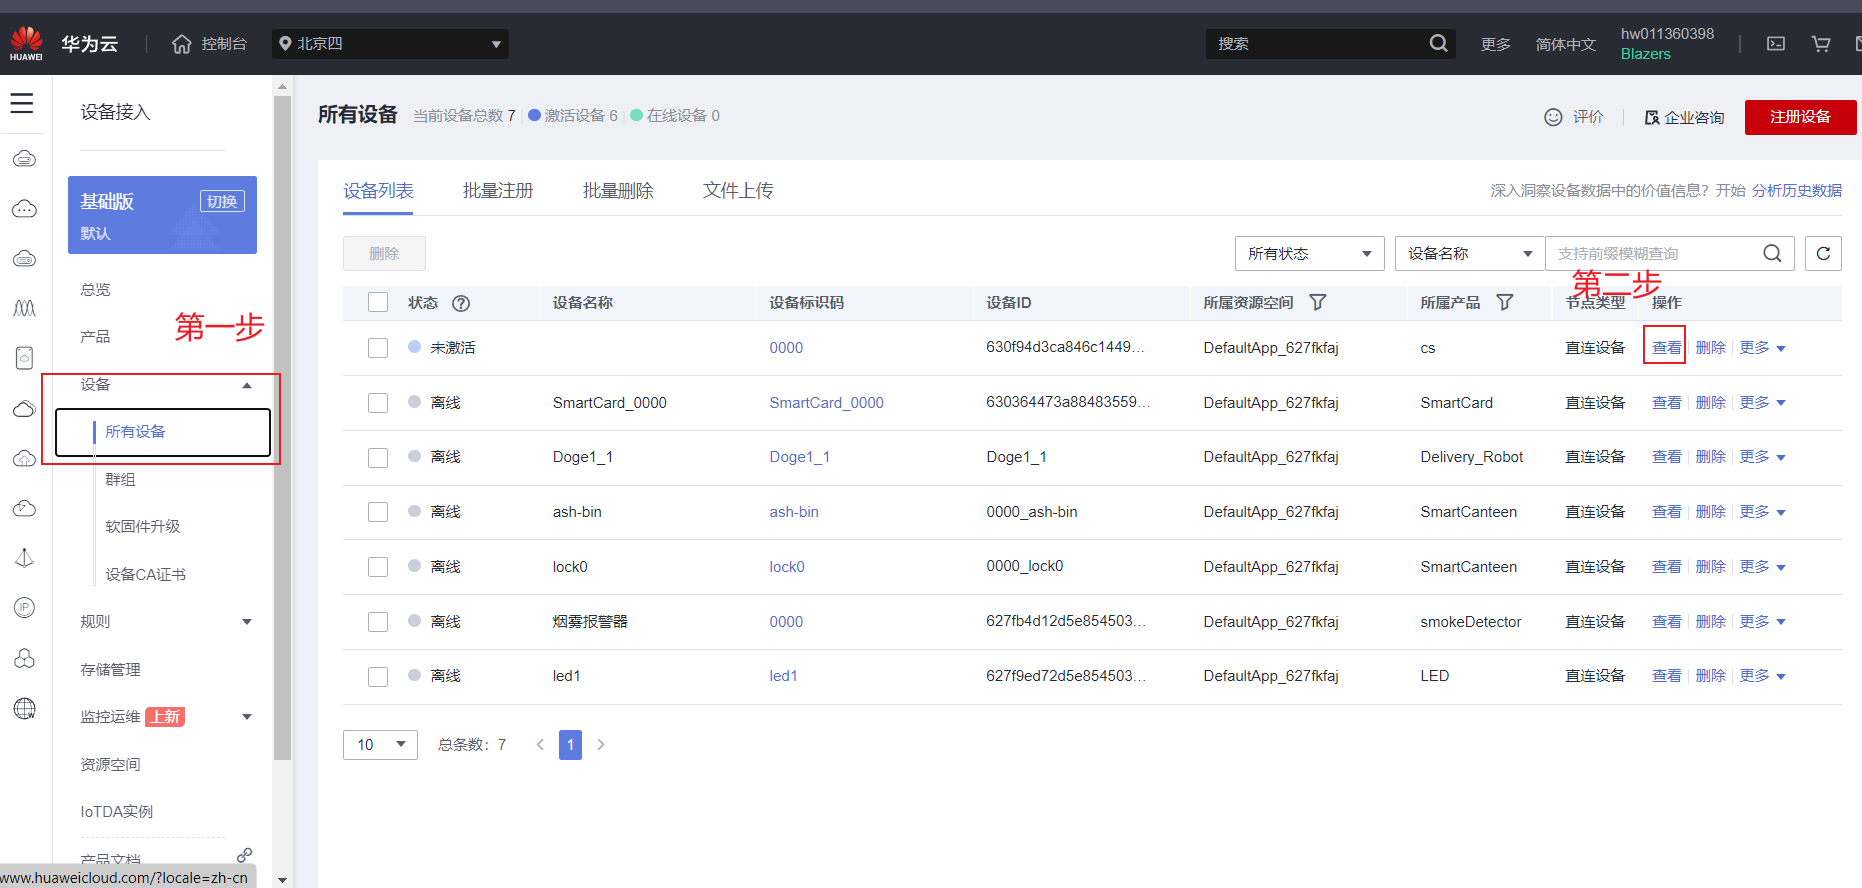This screenshot has height=888, width=1862.
Task: Click the sidebar vertical scrollbar
Action: (282, 430)
